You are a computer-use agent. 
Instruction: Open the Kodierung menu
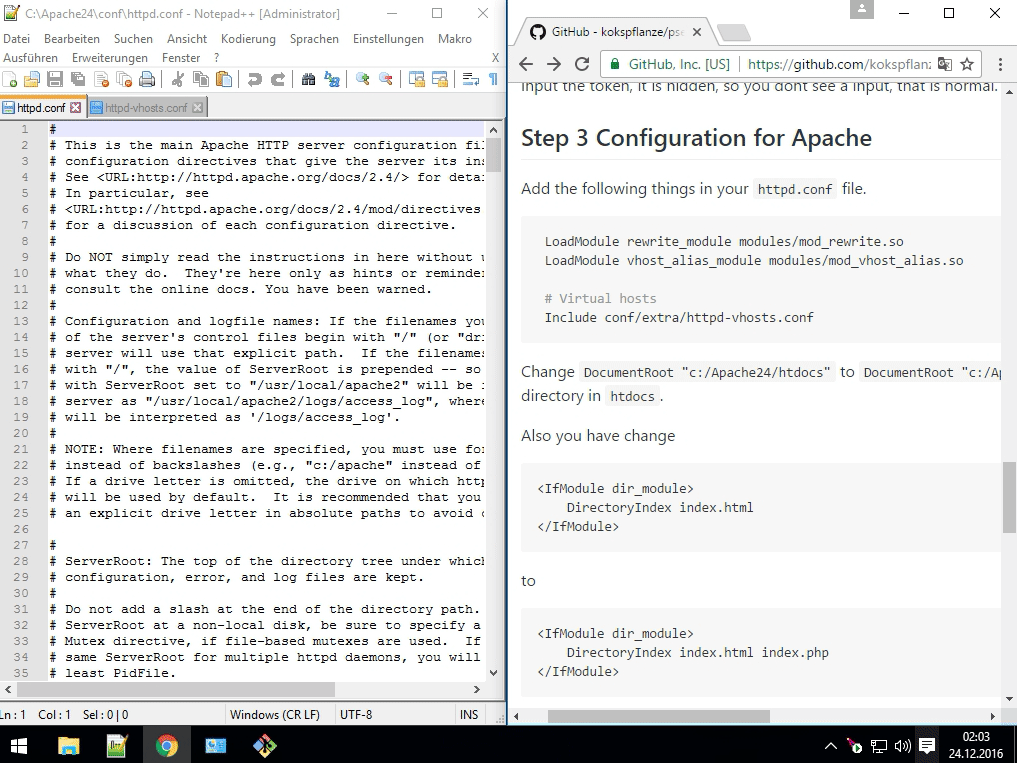tap(248, 39)
